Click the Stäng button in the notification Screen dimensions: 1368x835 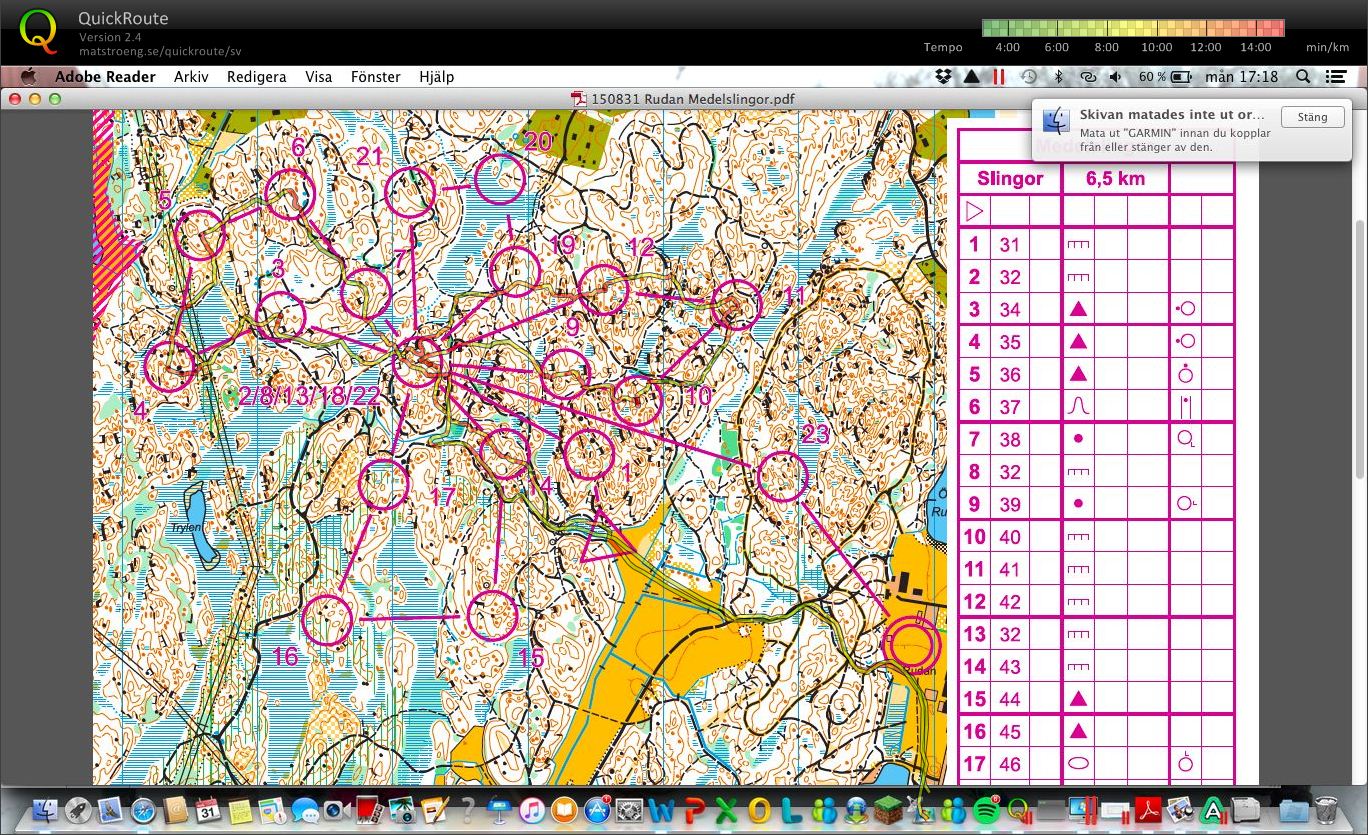point(1312,117)
